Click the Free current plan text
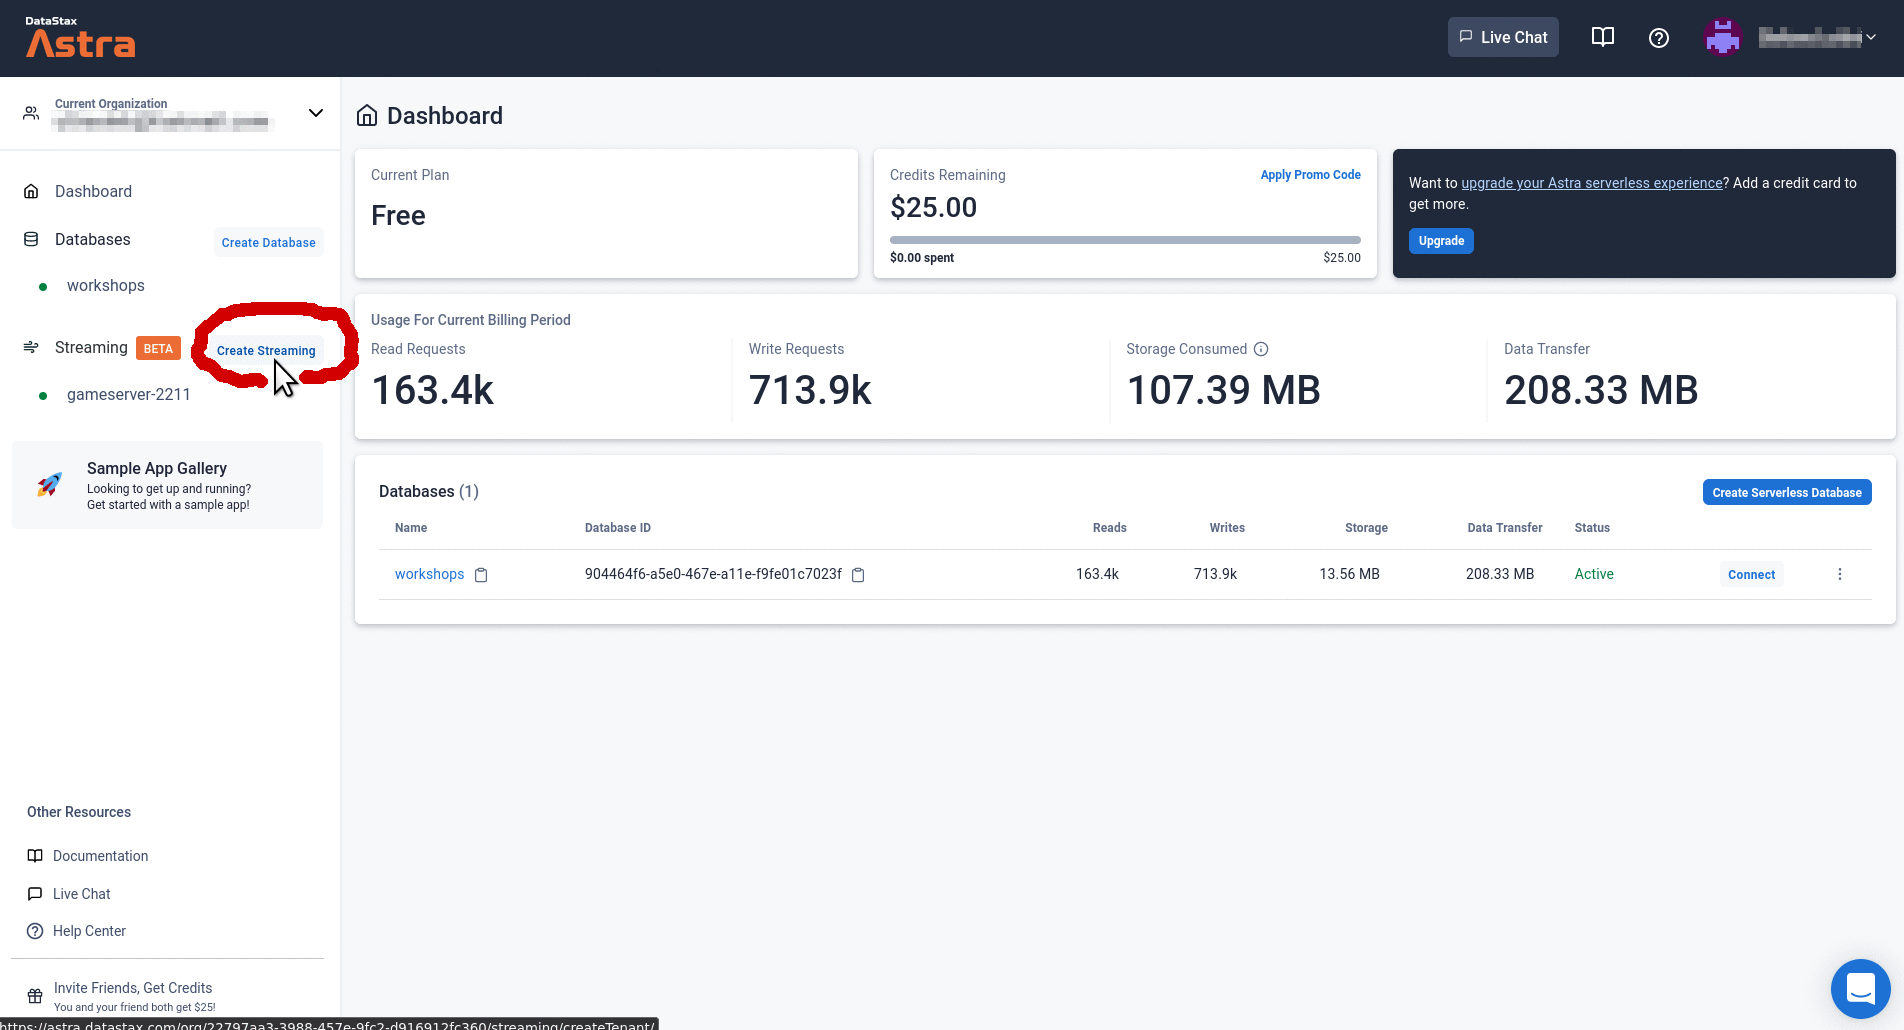Screen dimensions: 1904x1030 [398, 216]
